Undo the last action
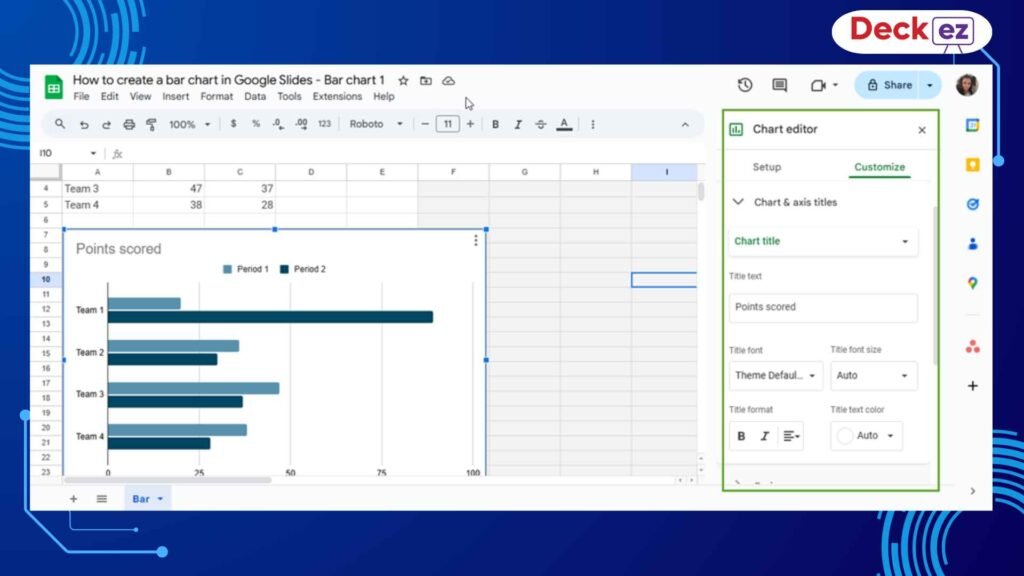Image resolution: width=1024 pixels, height=576 pixels. [x=84, y=123]
